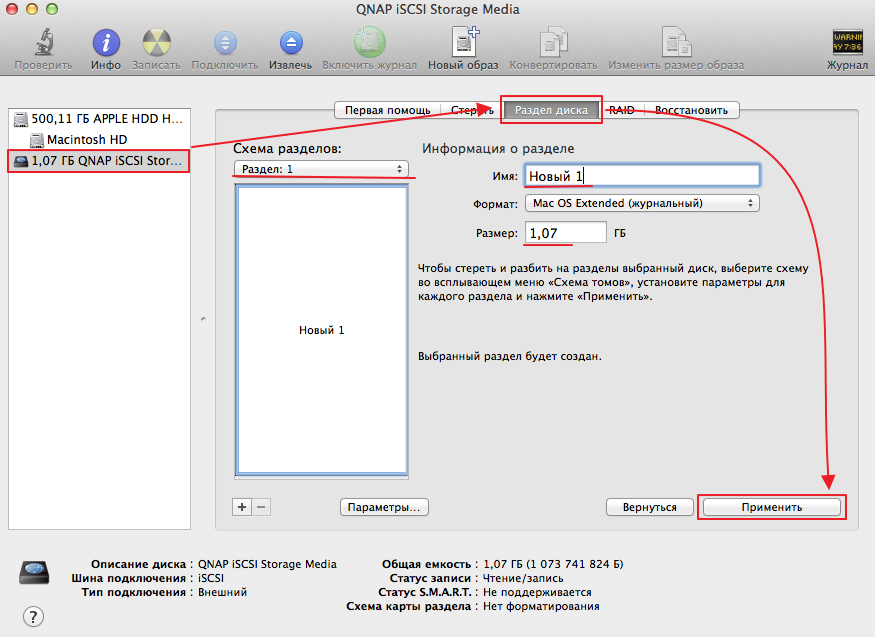Select the Macintosh HD volume
Image resolution: width=875 pixels, height=637 pixels.
99,139
